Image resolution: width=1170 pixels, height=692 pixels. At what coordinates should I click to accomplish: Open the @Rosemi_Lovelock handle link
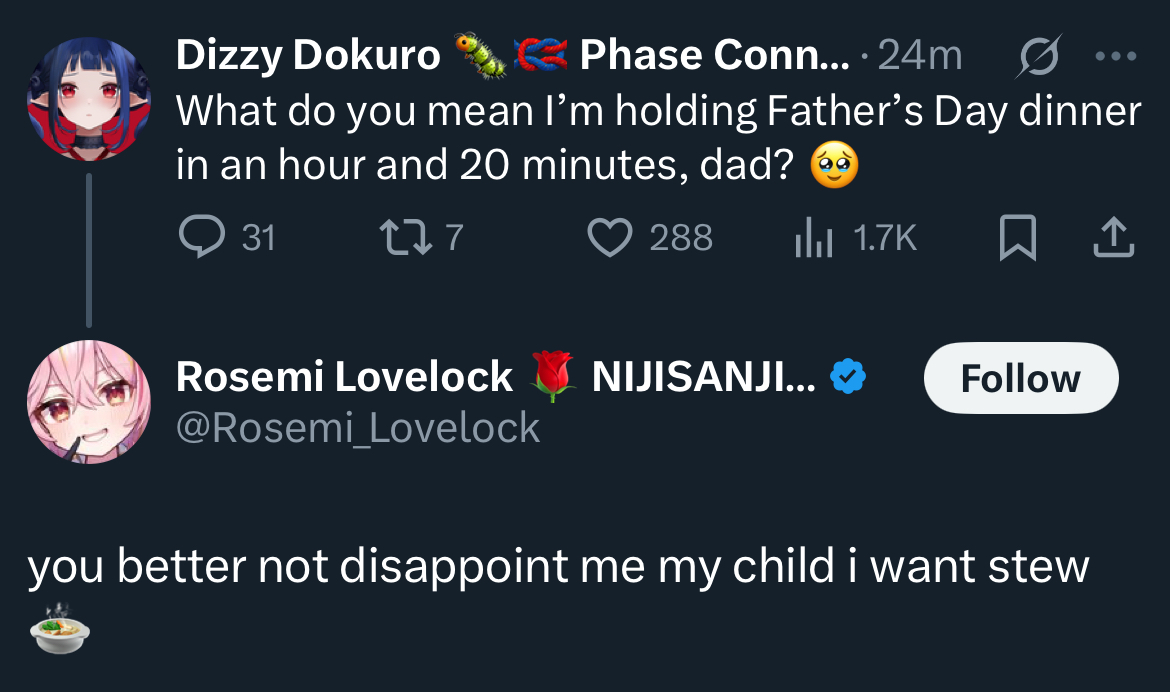358,428
